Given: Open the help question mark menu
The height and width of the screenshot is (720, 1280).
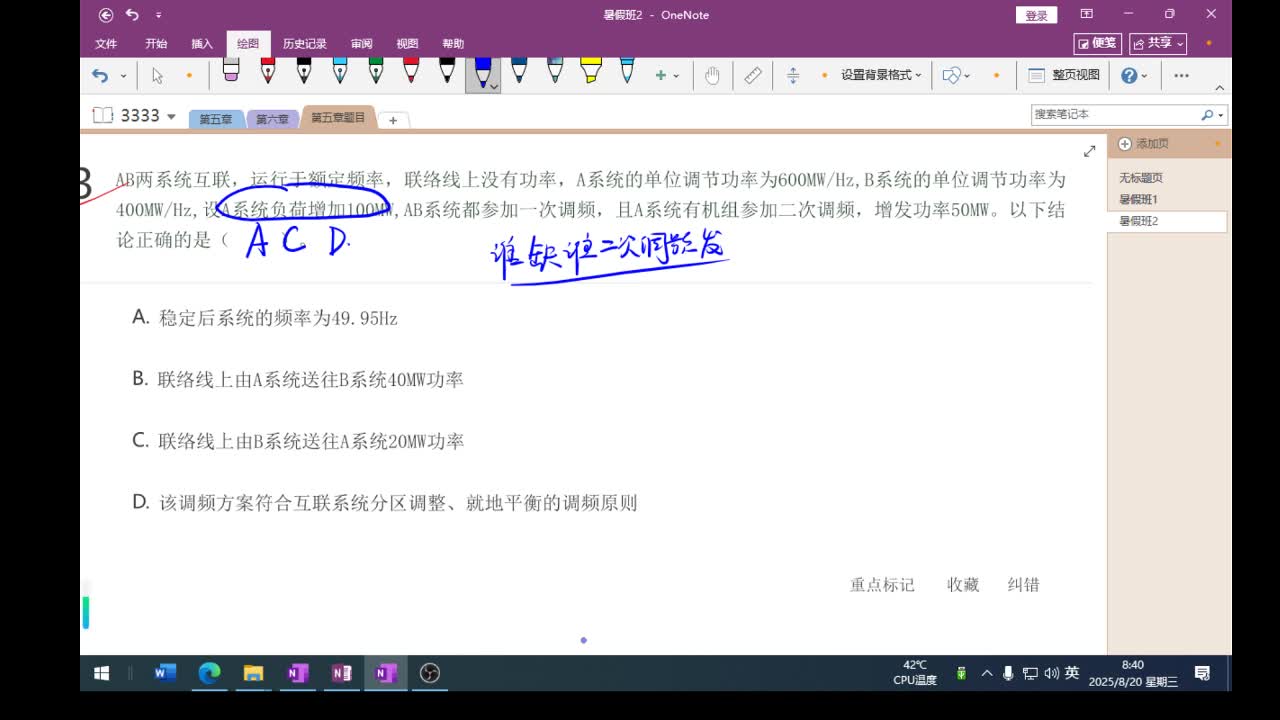Looking at the screenshot, I should click(1134, 75).
